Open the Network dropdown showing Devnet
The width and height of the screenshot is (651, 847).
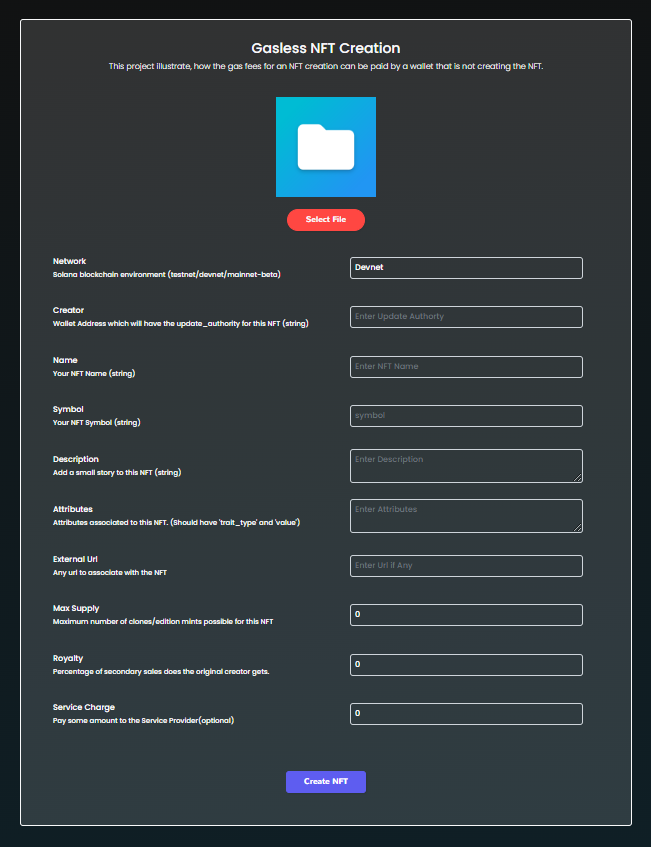466,268
